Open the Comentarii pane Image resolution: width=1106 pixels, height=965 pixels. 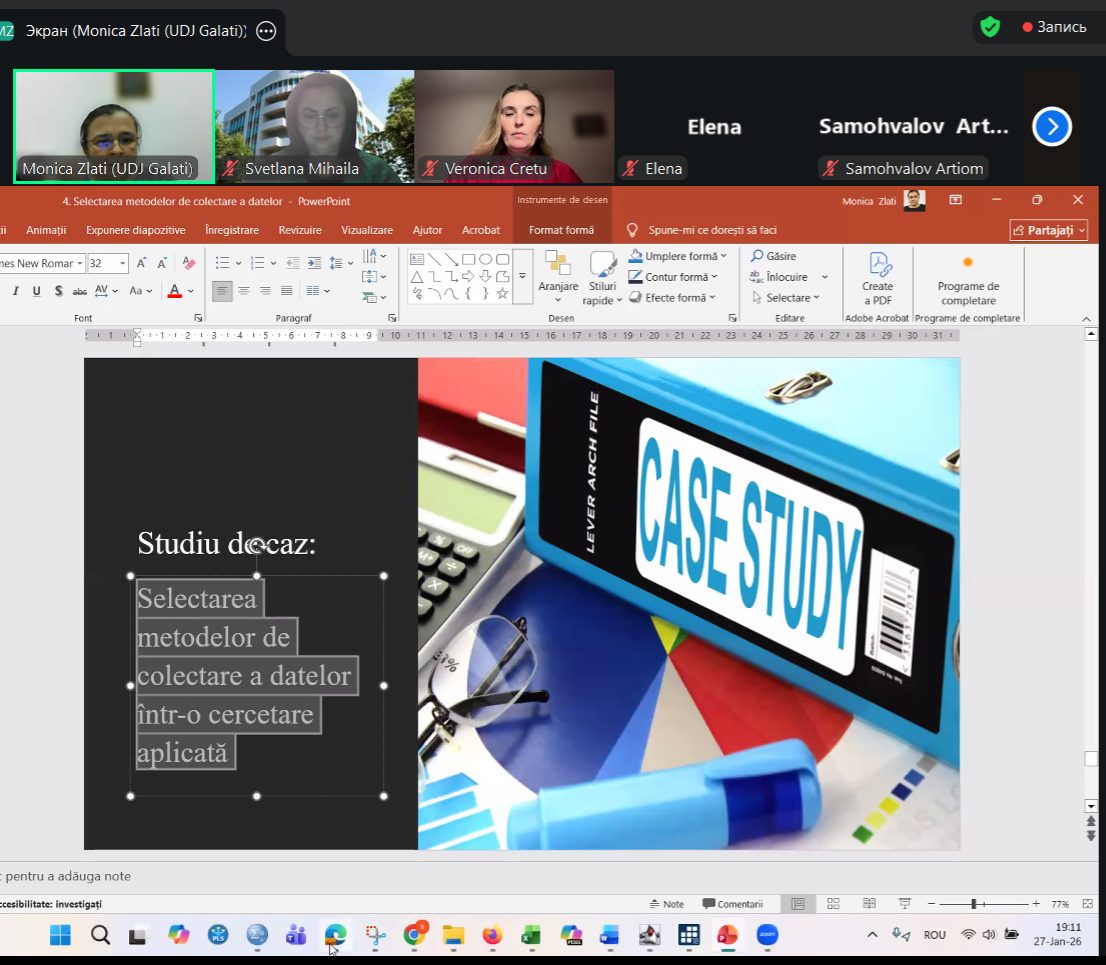point(733,904)
